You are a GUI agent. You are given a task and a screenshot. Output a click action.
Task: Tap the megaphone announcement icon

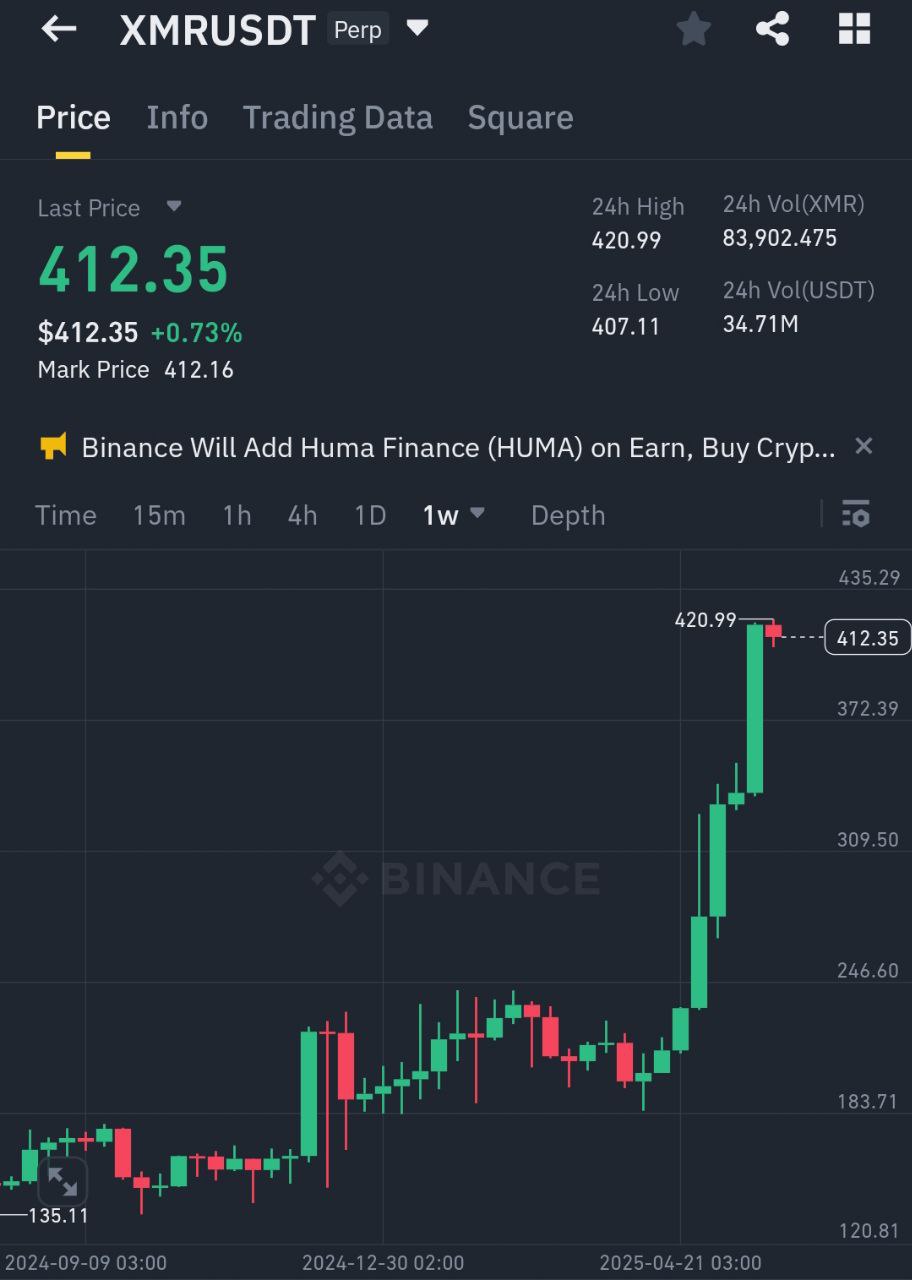(x=53, y=446)
